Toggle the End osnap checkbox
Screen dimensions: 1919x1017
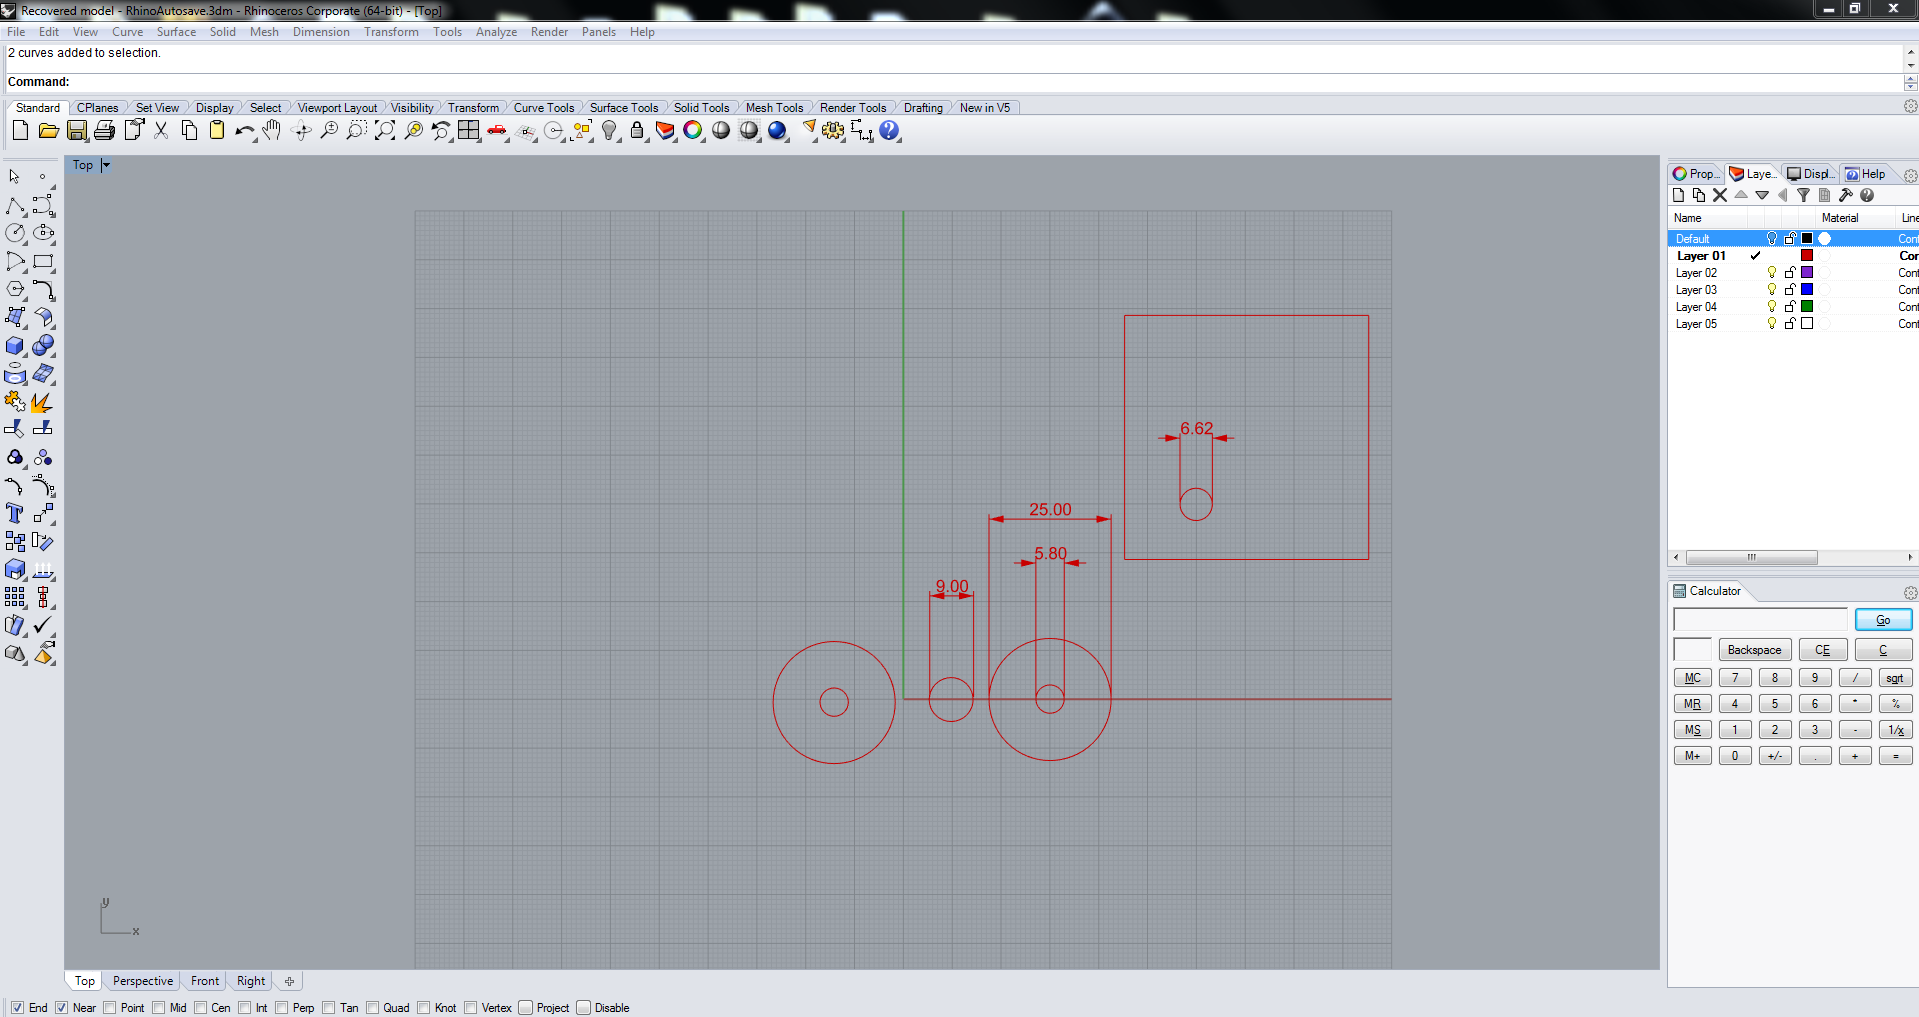17,1007
